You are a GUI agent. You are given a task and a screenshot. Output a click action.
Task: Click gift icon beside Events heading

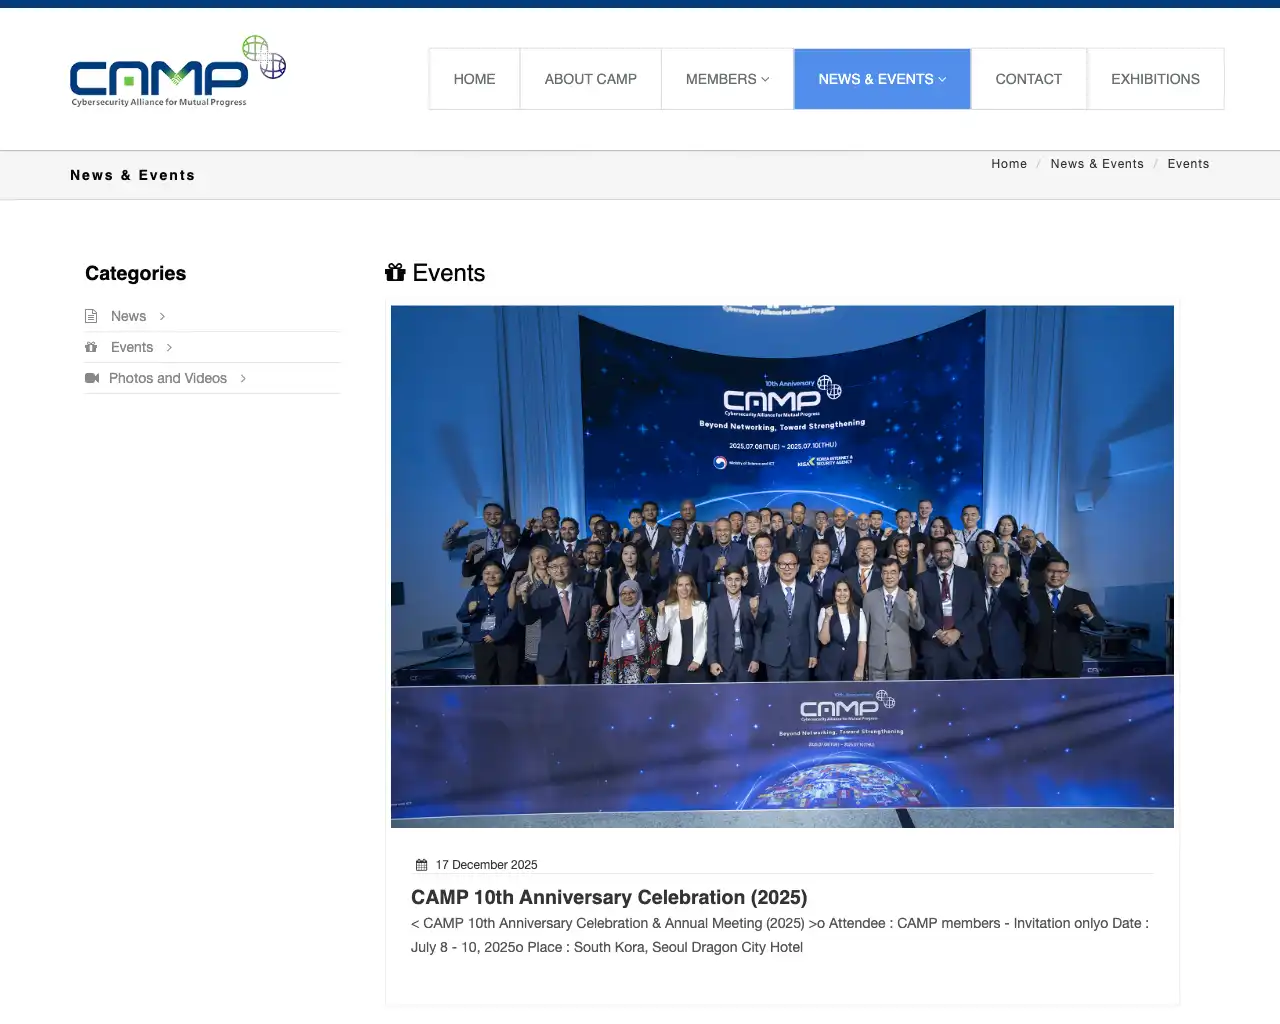pos(395,272)
